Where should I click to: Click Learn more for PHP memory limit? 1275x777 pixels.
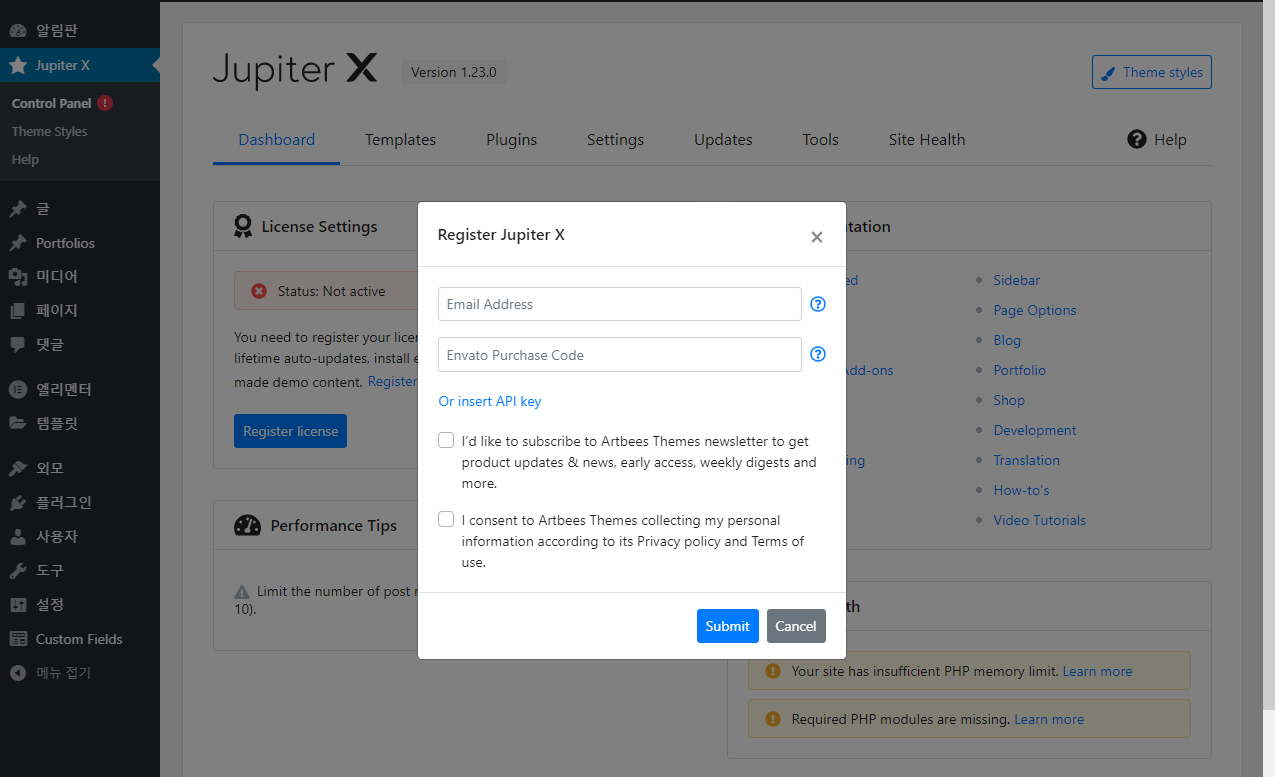[x=1097, y=671]
